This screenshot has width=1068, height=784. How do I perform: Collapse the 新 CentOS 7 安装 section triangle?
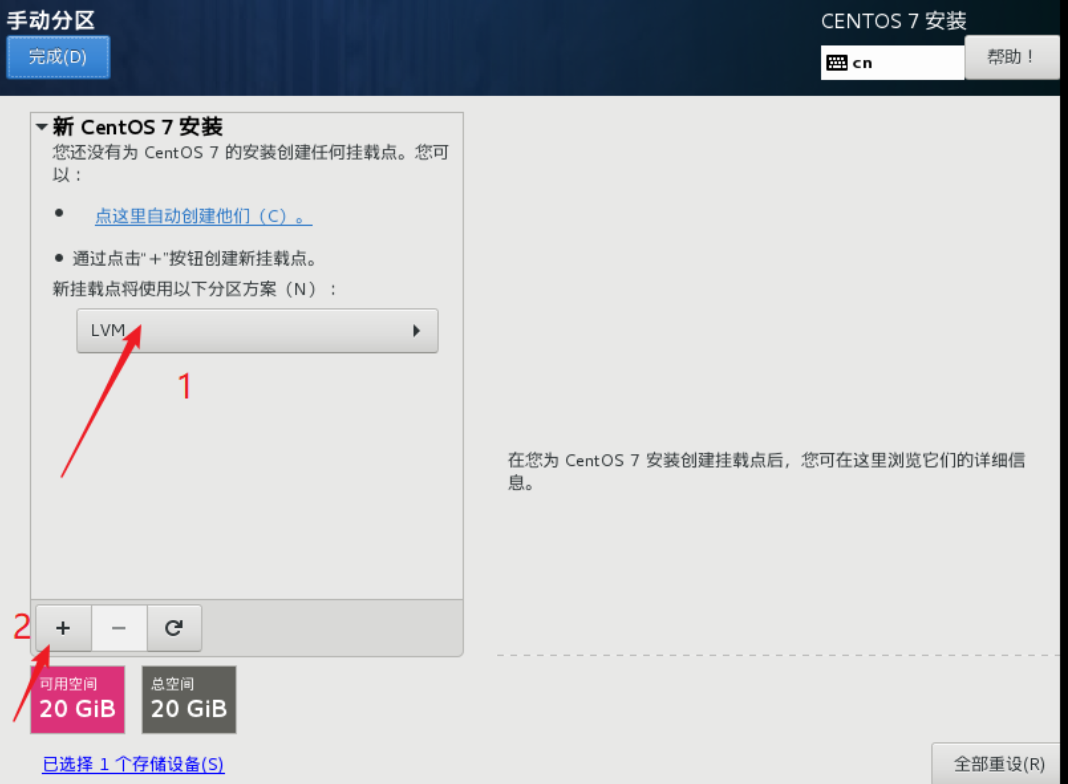[x=42, y=127]
